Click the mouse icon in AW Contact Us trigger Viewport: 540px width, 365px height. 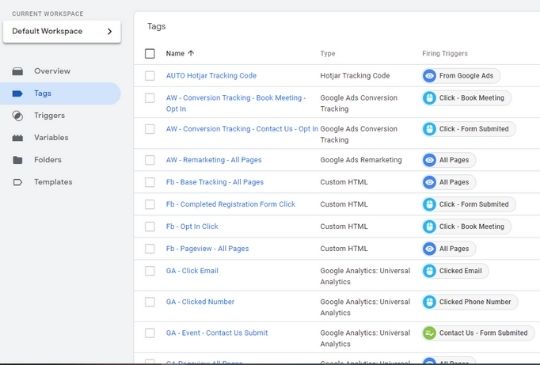[x=429, y=129]
